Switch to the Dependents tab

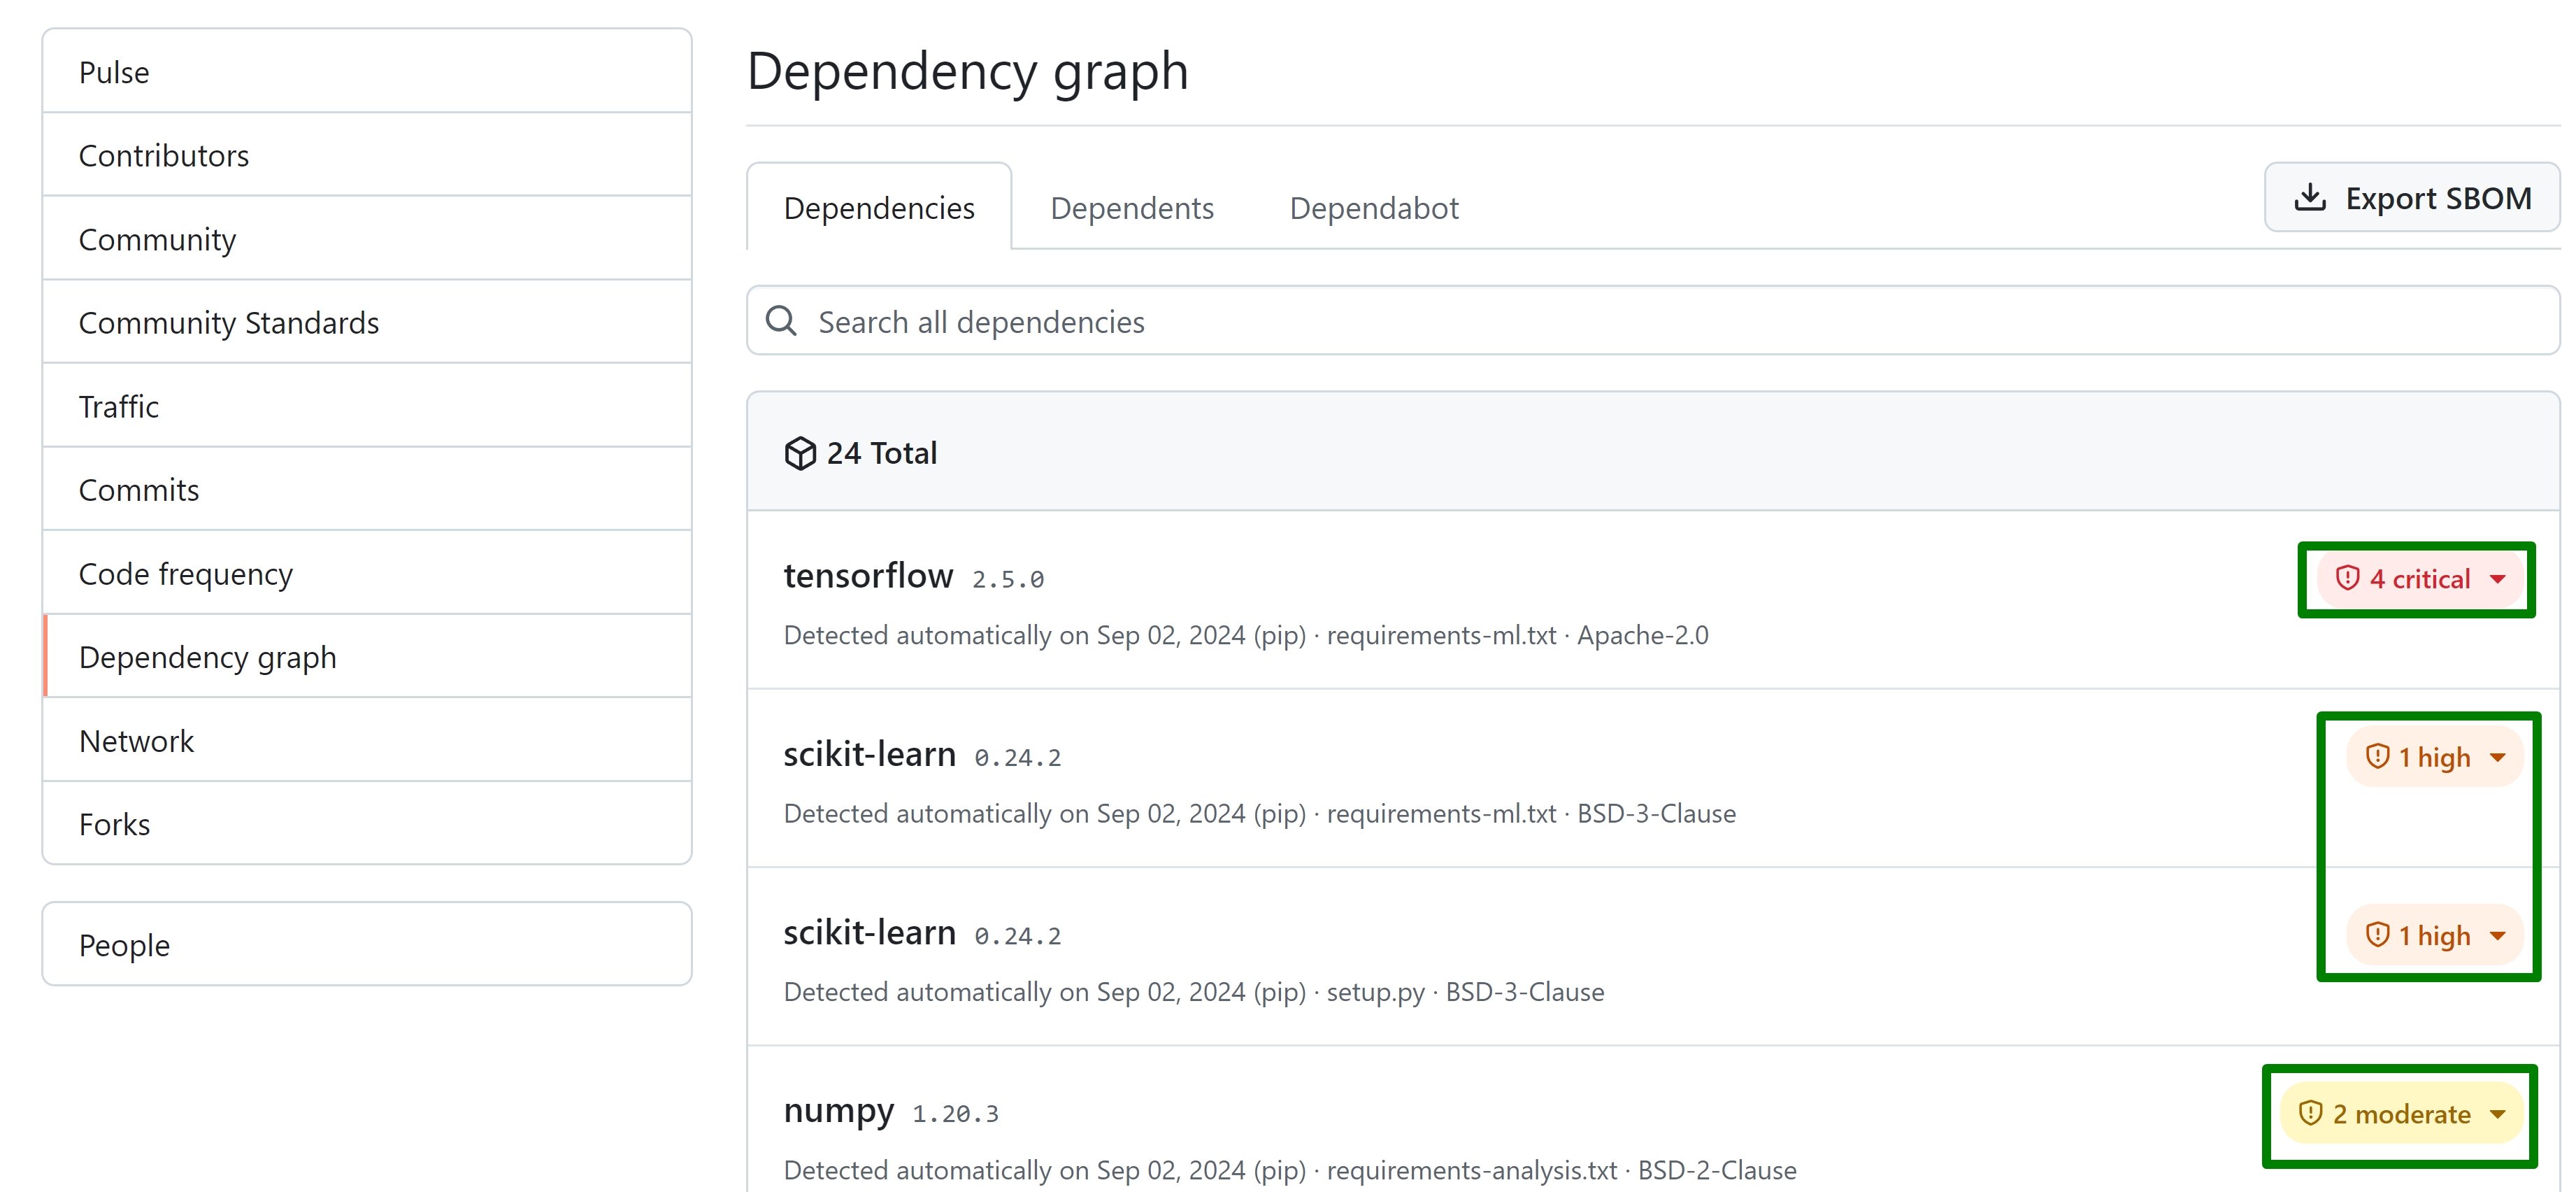[1132, 207]
